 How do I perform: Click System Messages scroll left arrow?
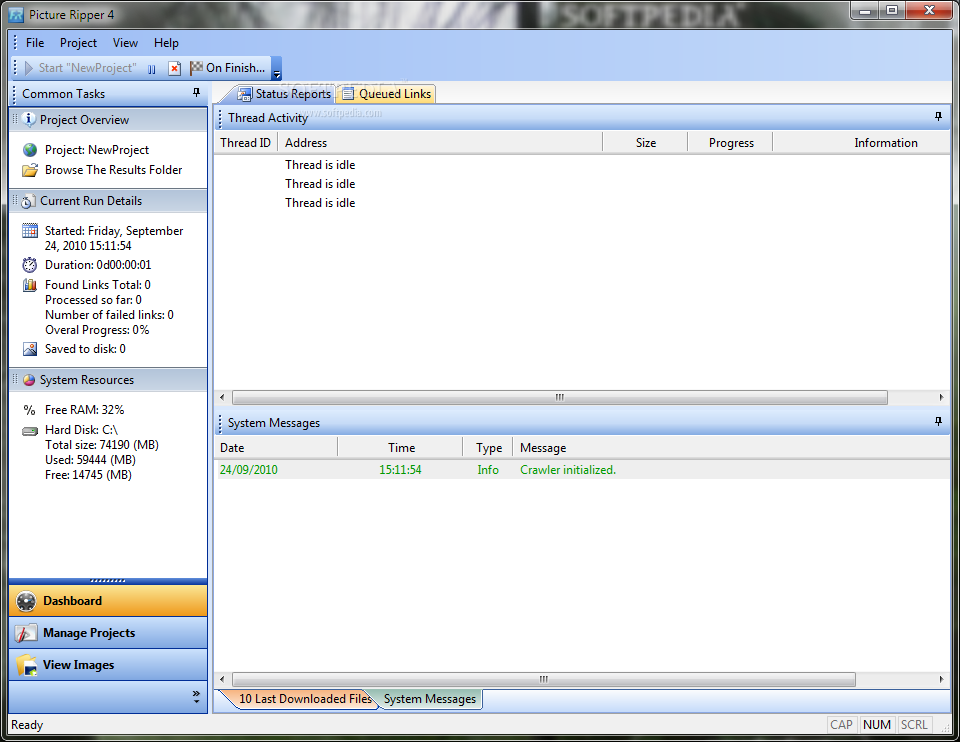point(222,680)
